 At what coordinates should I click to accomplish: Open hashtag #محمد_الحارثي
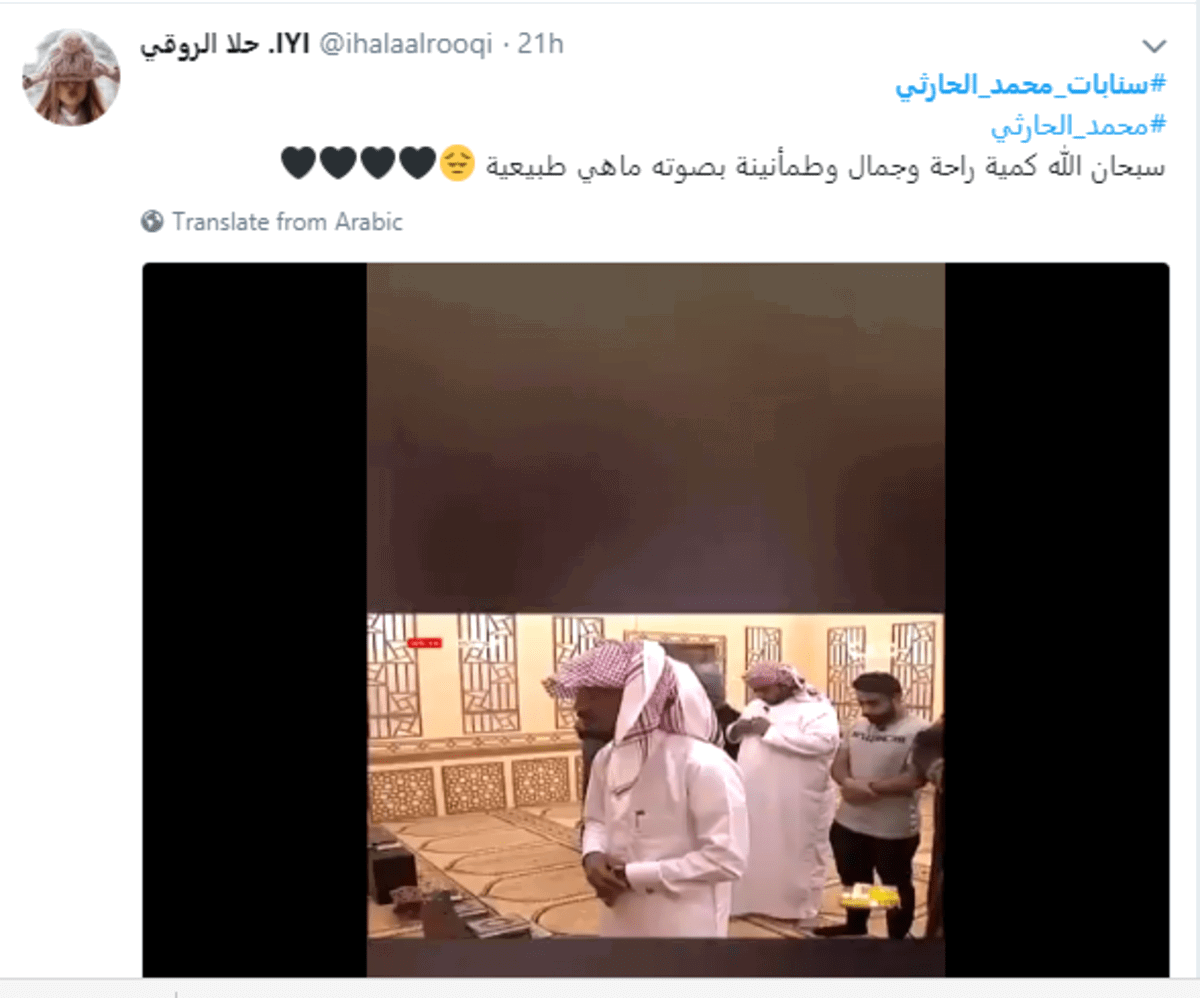1079,125
